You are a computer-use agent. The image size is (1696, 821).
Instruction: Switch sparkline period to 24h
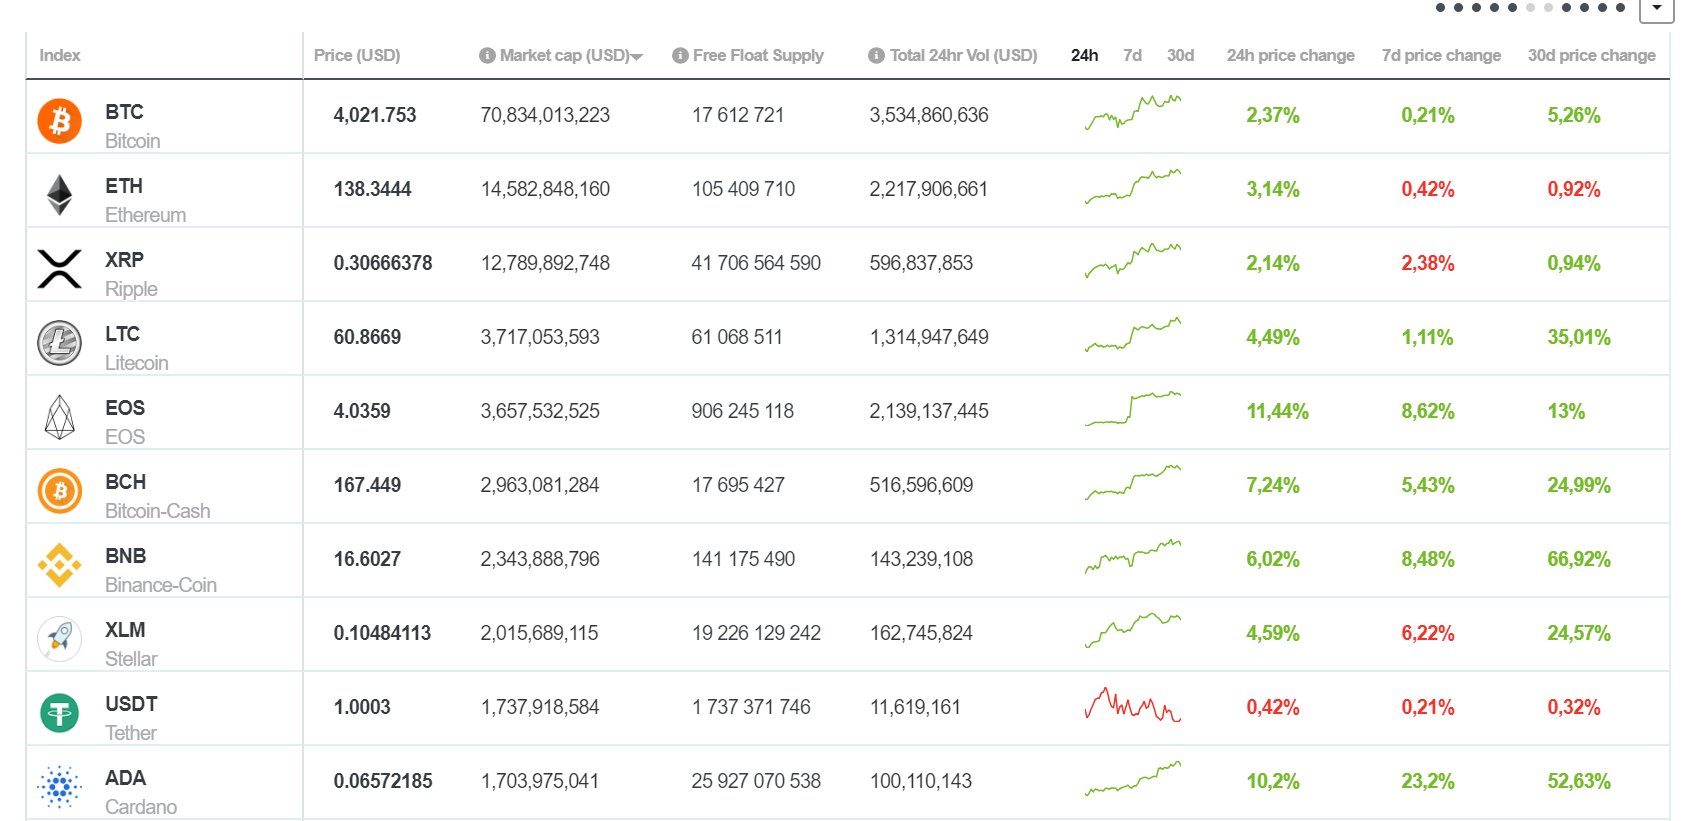coord(1084,55)
